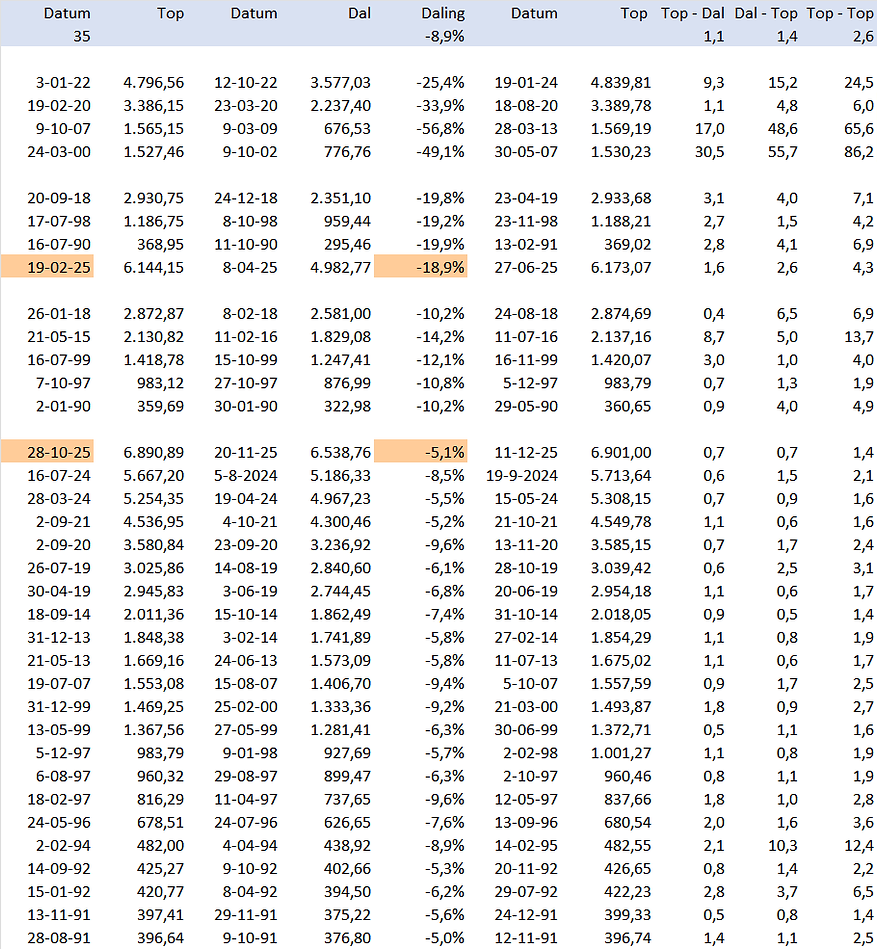877x949 pixels.
Task: Click the Top column header
Action: coord(170,14)
